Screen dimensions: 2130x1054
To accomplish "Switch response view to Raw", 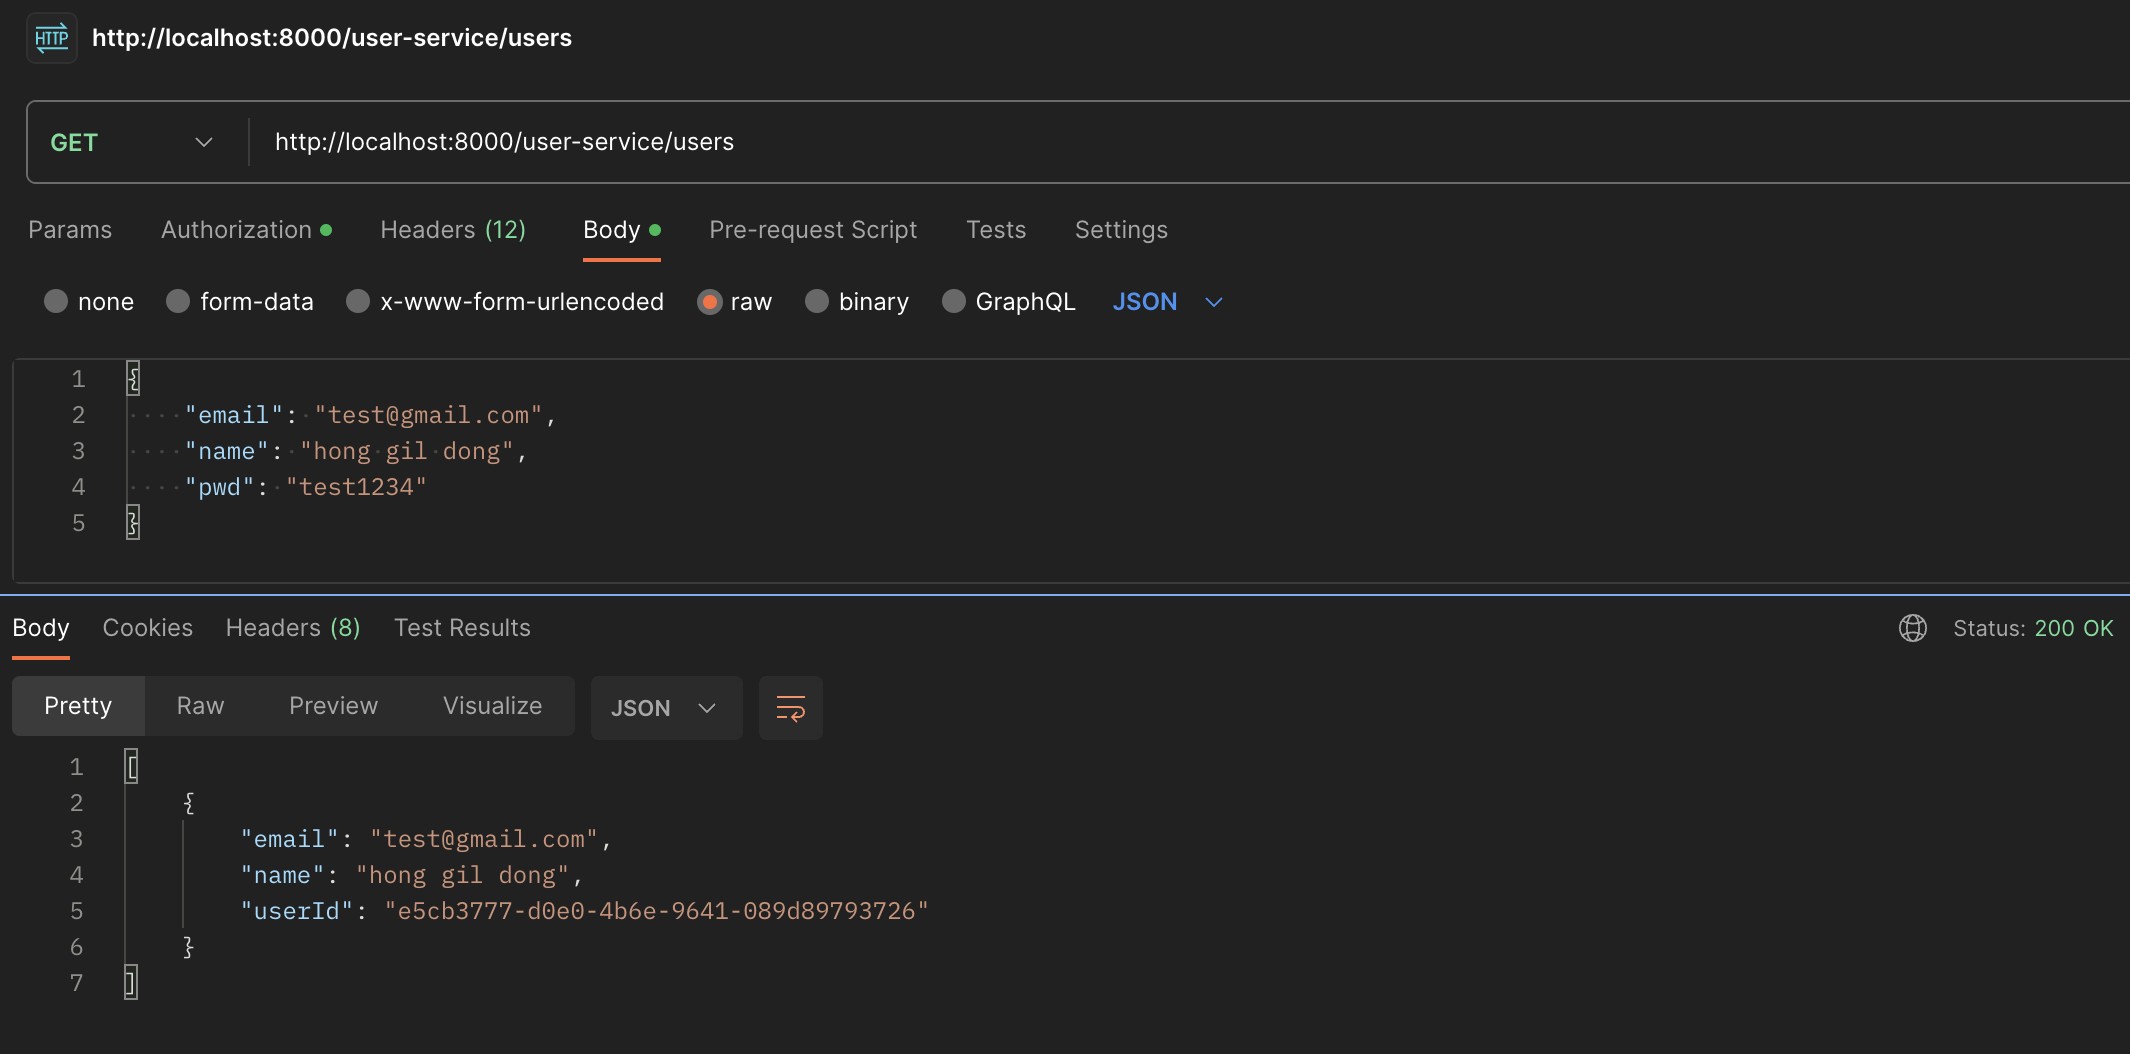I will pos(199,705).
